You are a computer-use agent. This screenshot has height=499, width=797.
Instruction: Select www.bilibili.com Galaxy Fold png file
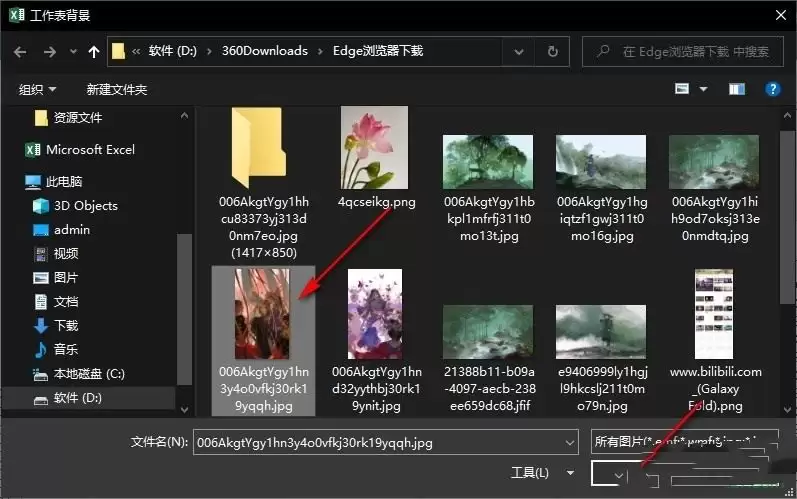coord(715,340)
